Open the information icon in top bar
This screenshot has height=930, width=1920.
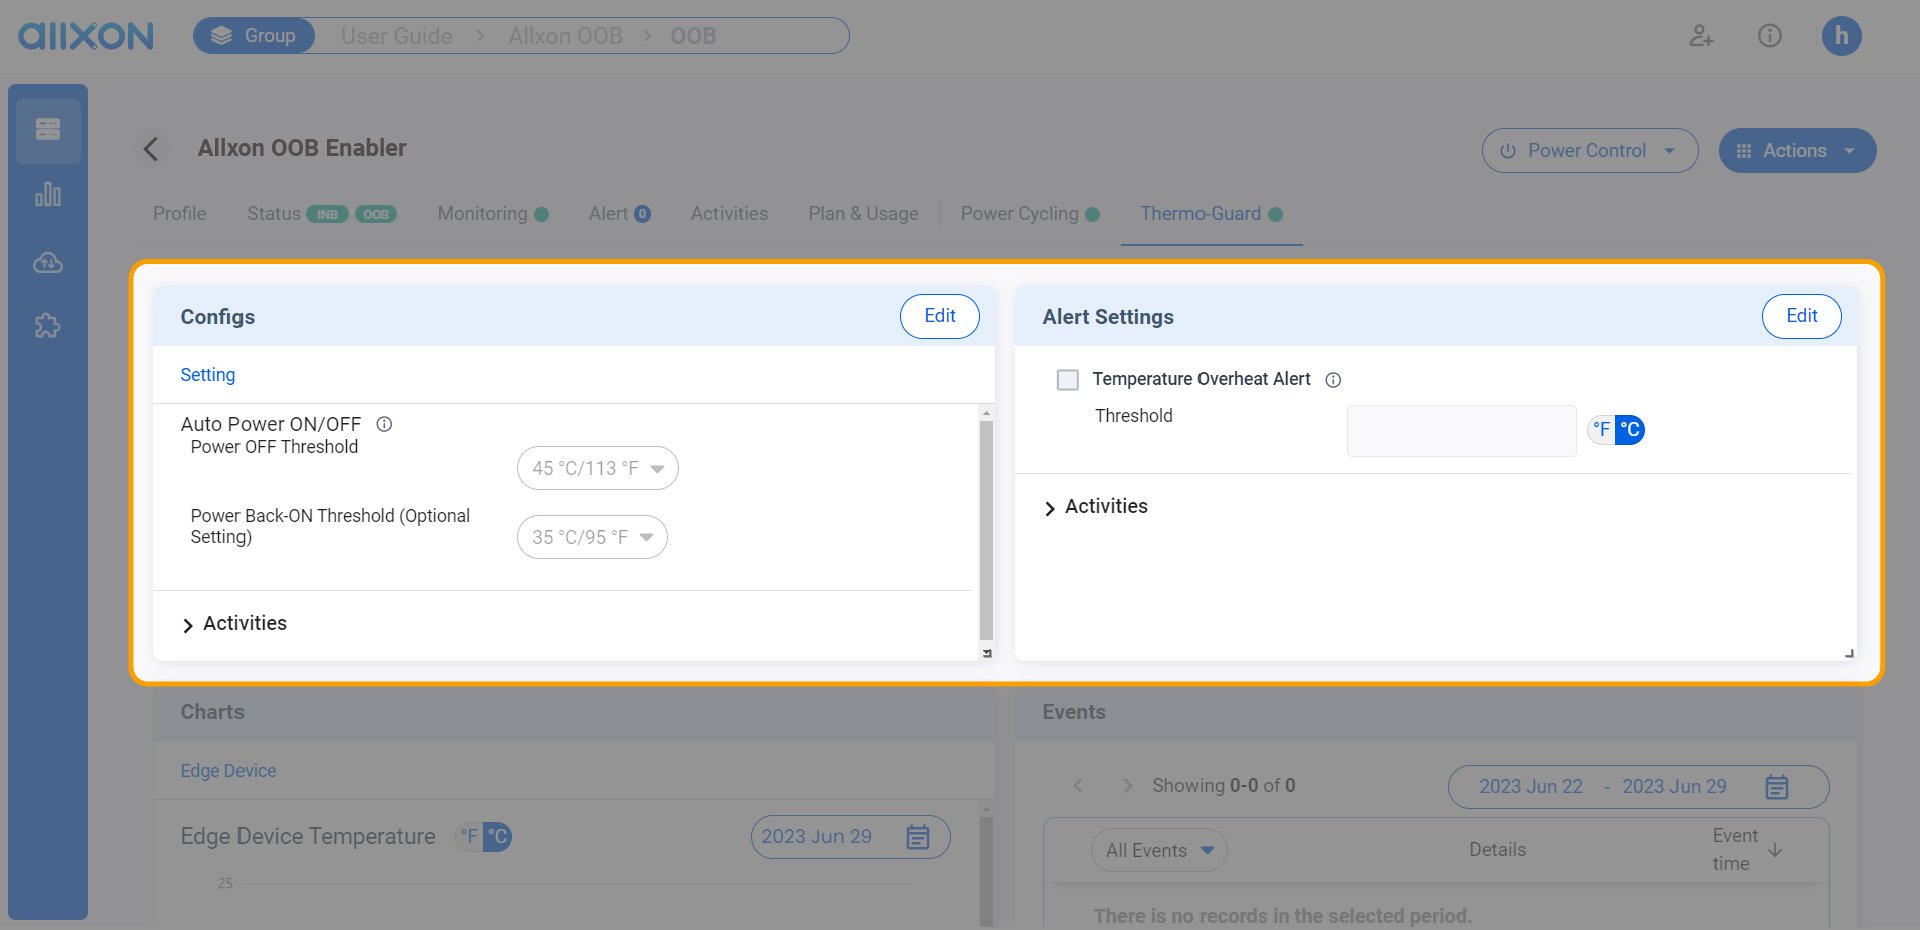tap(1769, 37)
